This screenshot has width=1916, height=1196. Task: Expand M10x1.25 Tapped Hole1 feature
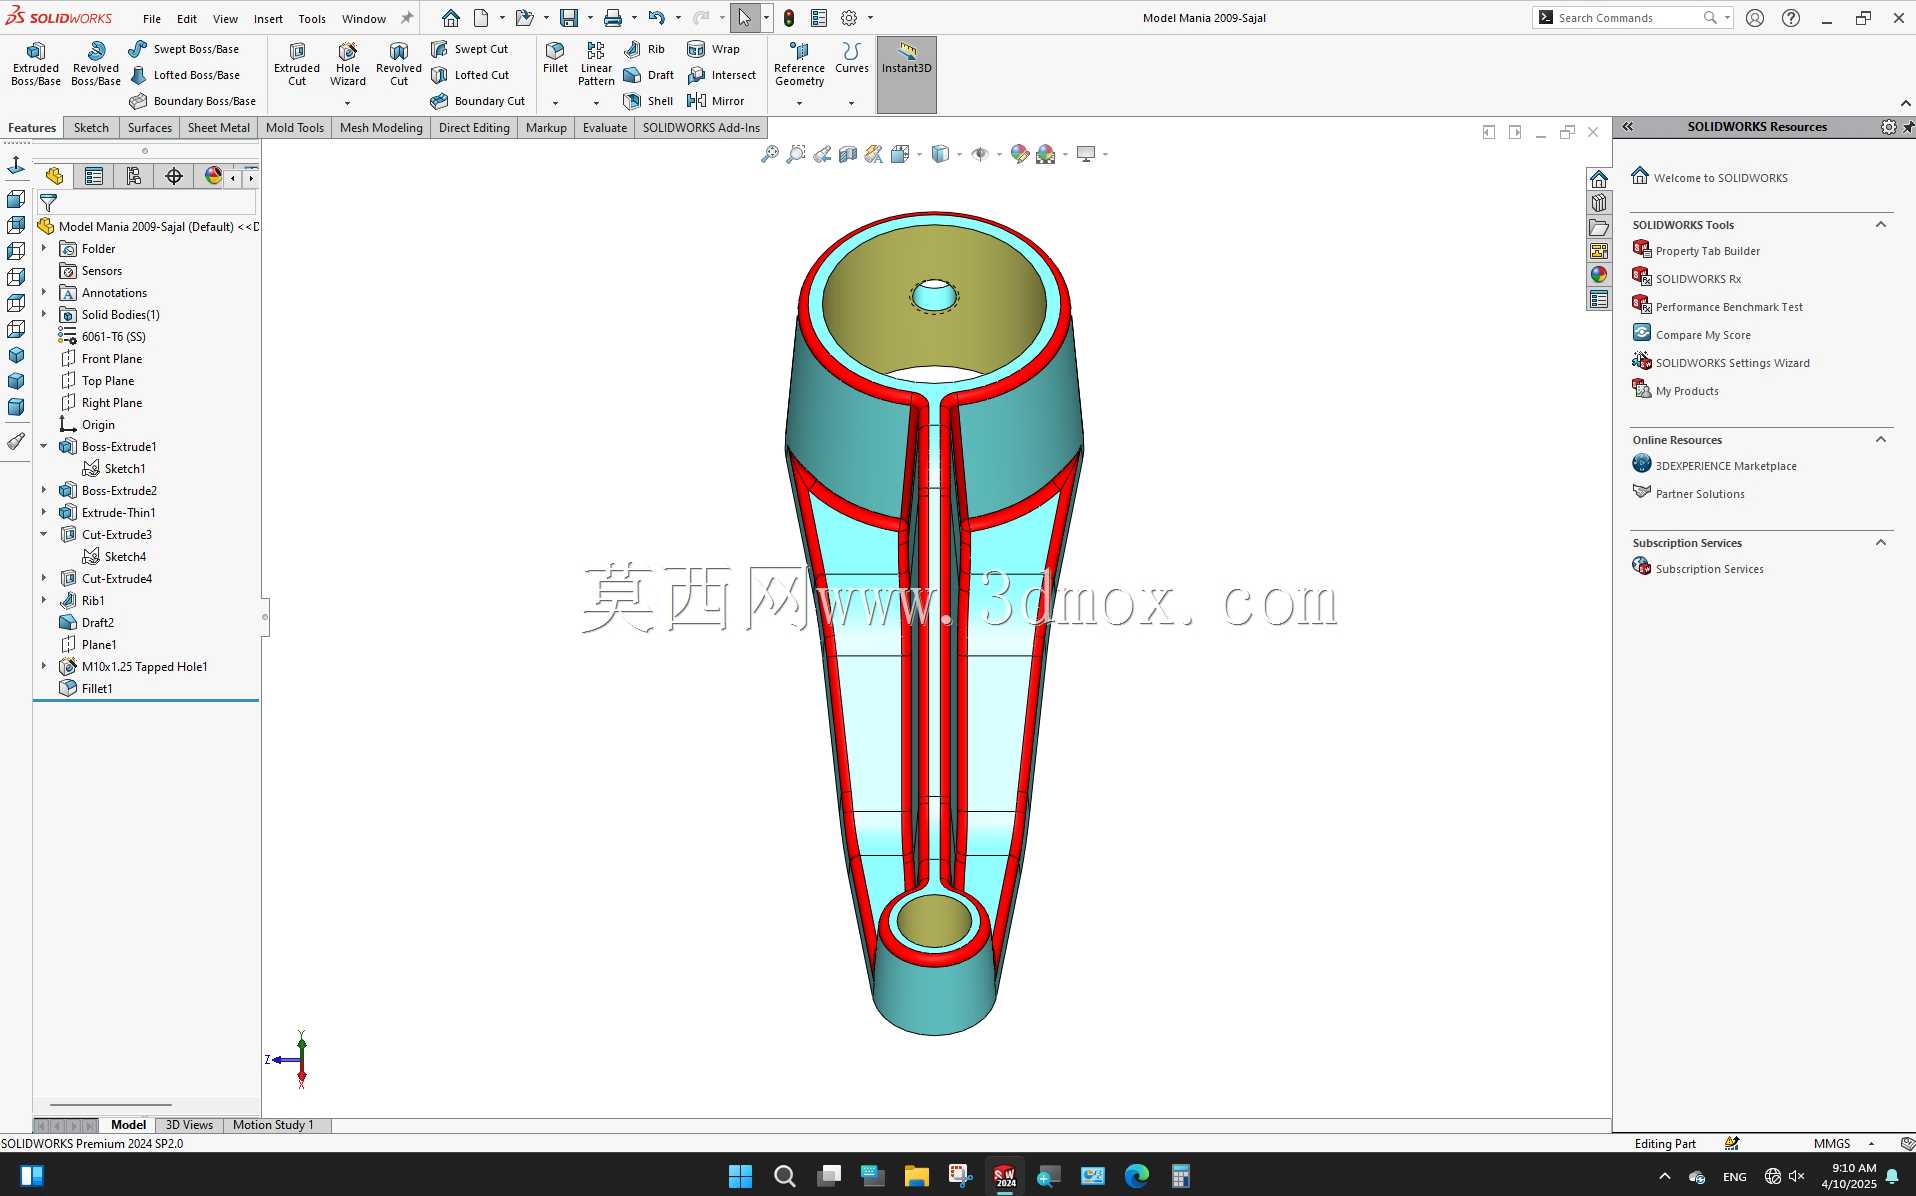[44, 667]
